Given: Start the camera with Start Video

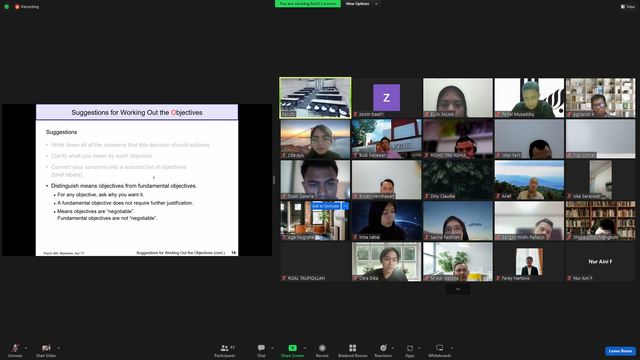Looking at the screenshot, I should pos(46,350).
